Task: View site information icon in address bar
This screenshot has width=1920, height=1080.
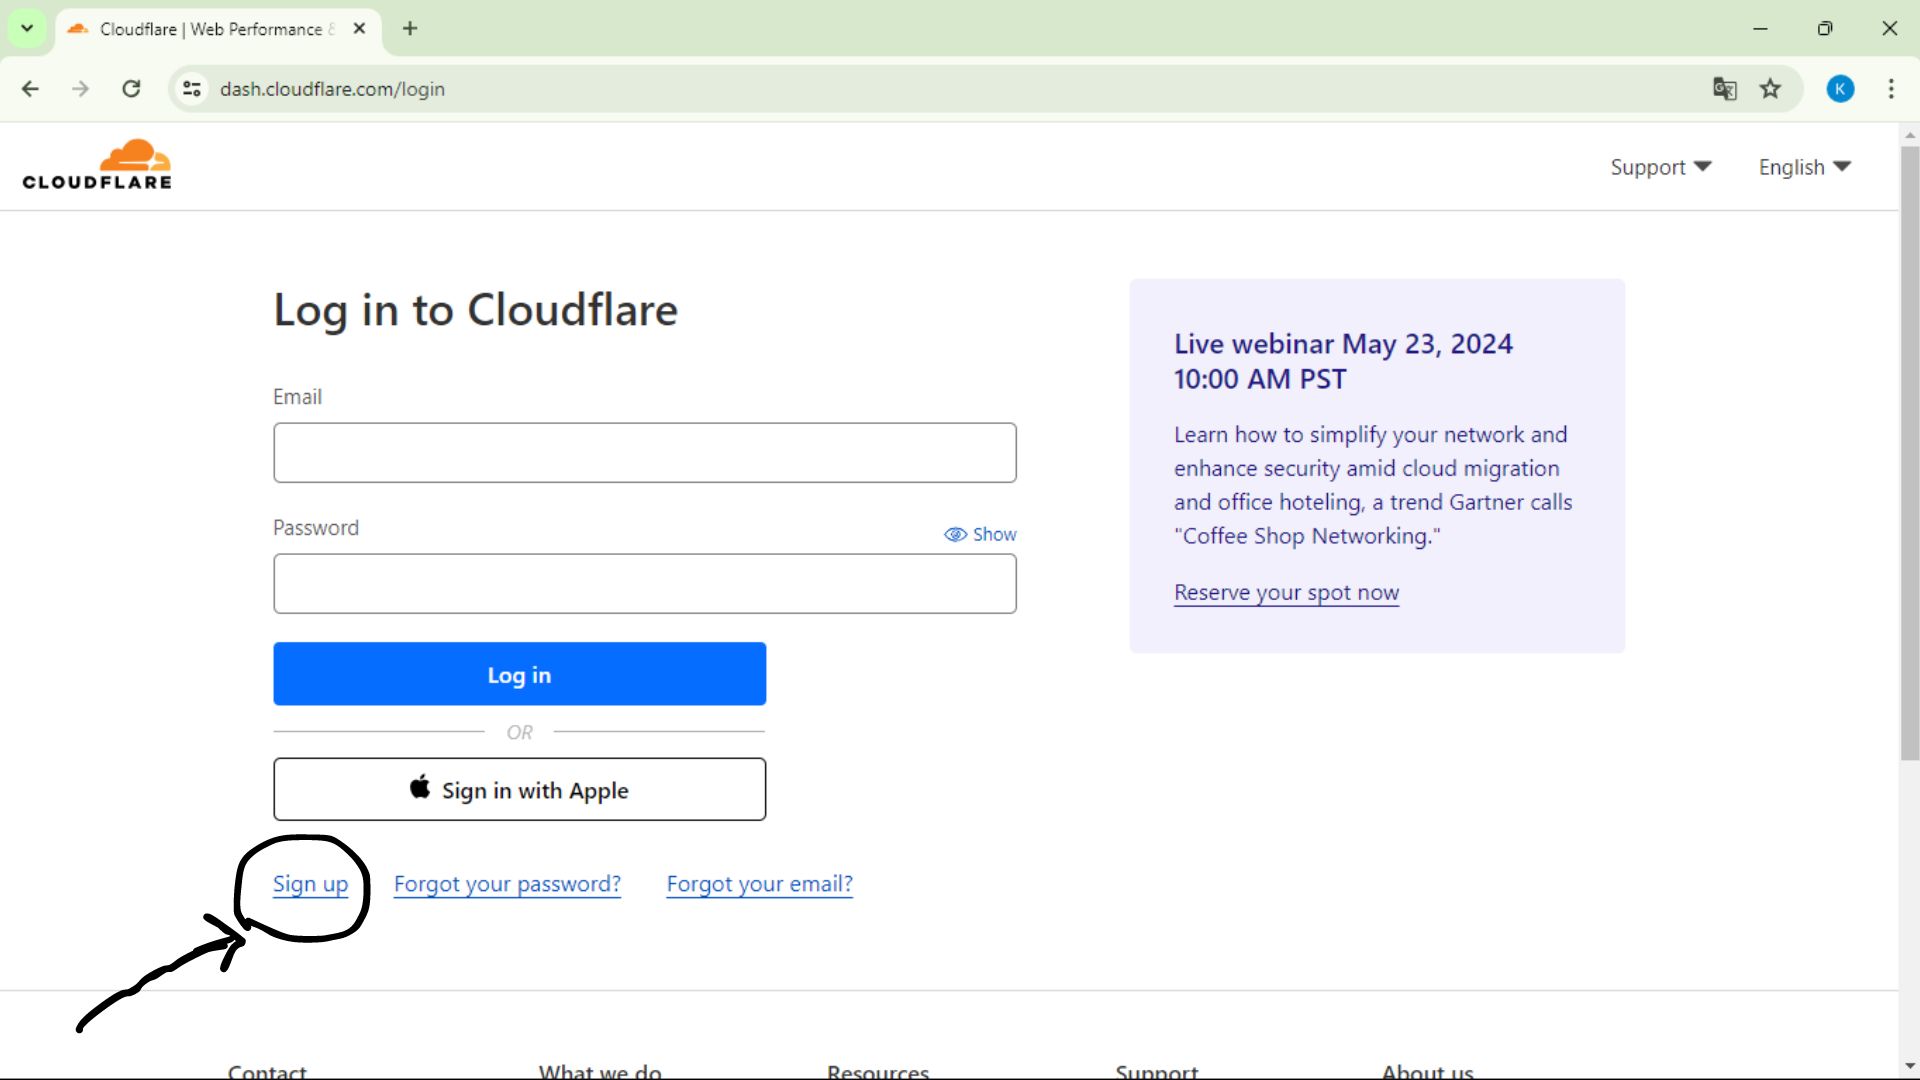Action: pos(192,89)
